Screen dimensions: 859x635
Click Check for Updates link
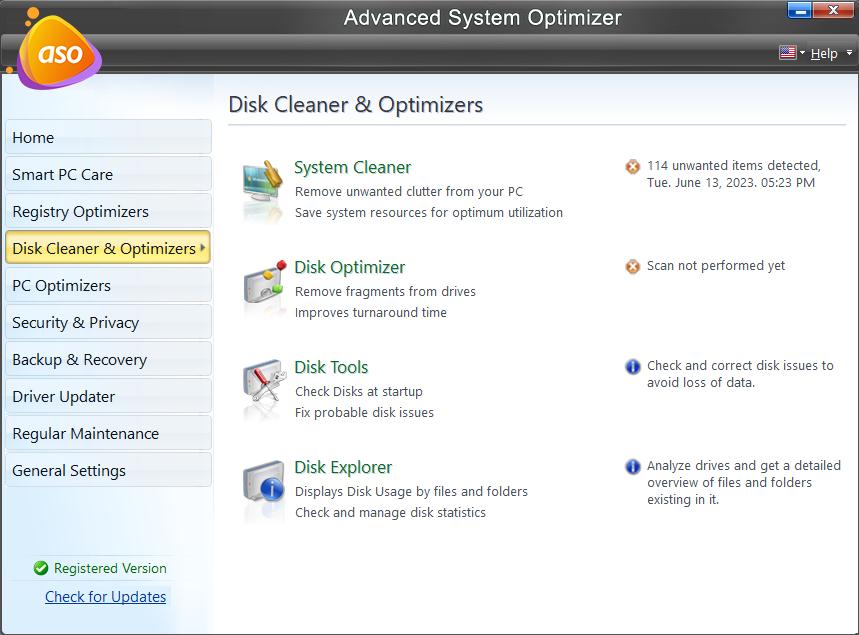[x=105, y=597]
